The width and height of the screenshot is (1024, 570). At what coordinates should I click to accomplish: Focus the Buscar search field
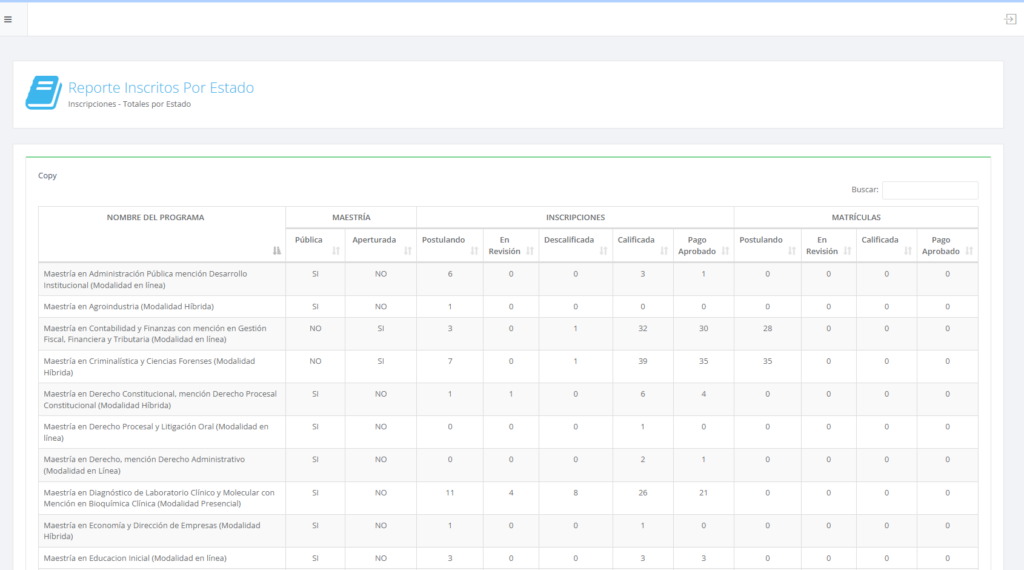(x=929, y=190)
